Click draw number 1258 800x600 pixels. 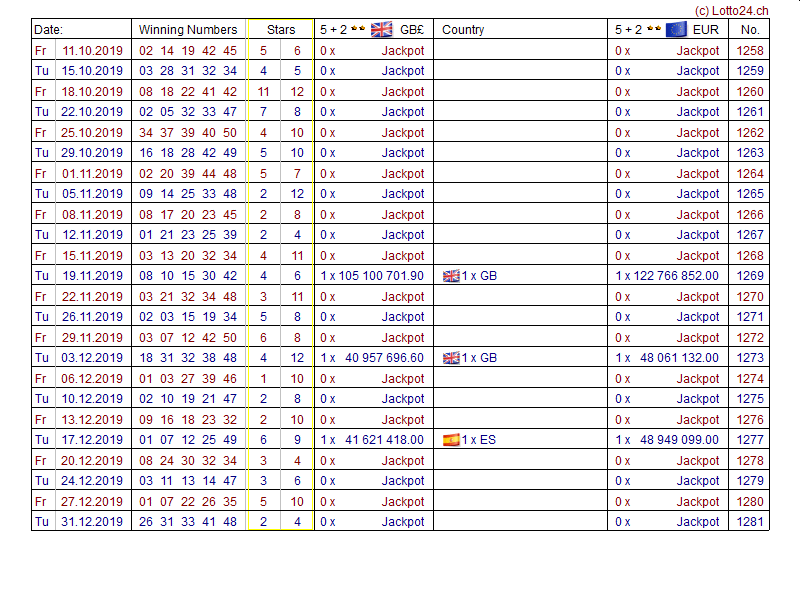click(749, 50)
